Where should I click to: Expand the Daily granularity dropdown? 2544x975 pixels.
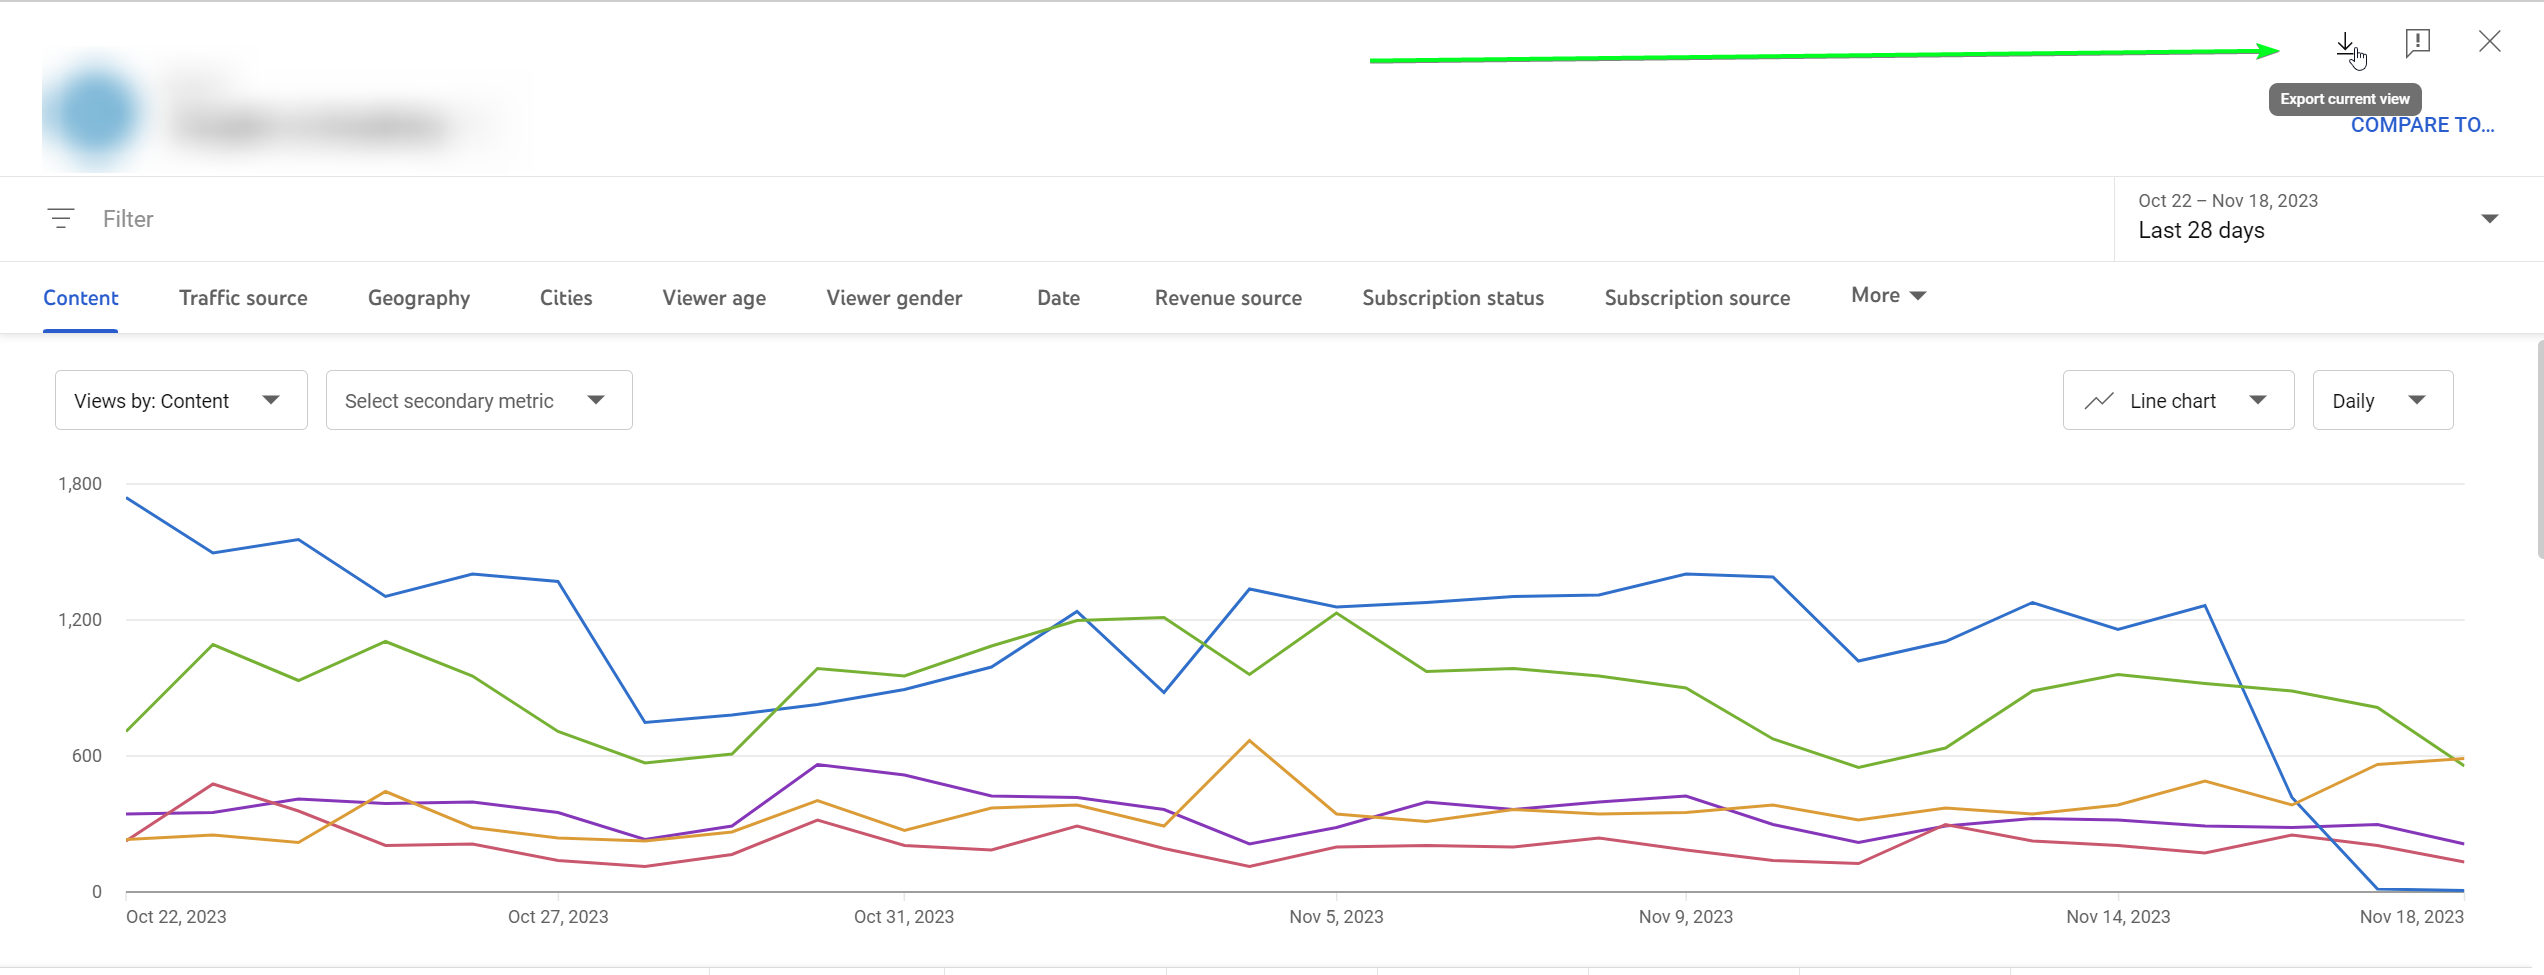click(2382, 400)
